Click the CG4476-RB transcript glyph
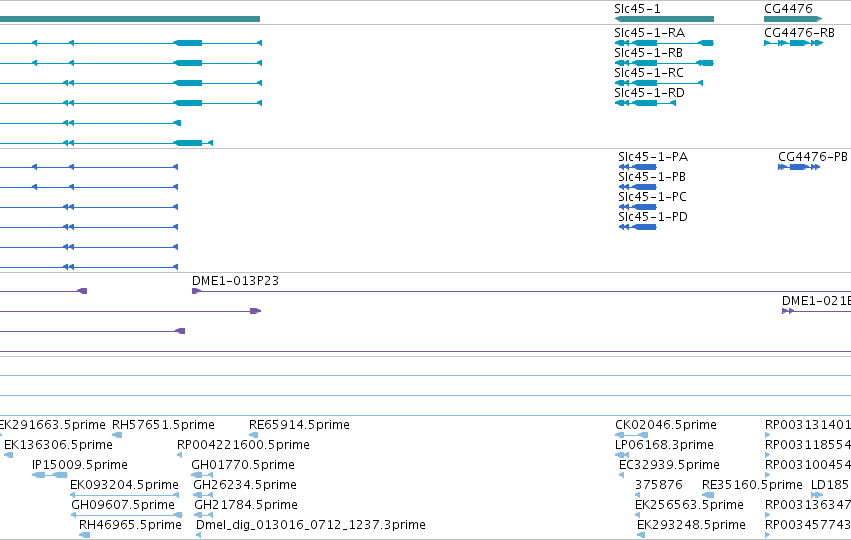The image size is (851, 540). point(793,43)
